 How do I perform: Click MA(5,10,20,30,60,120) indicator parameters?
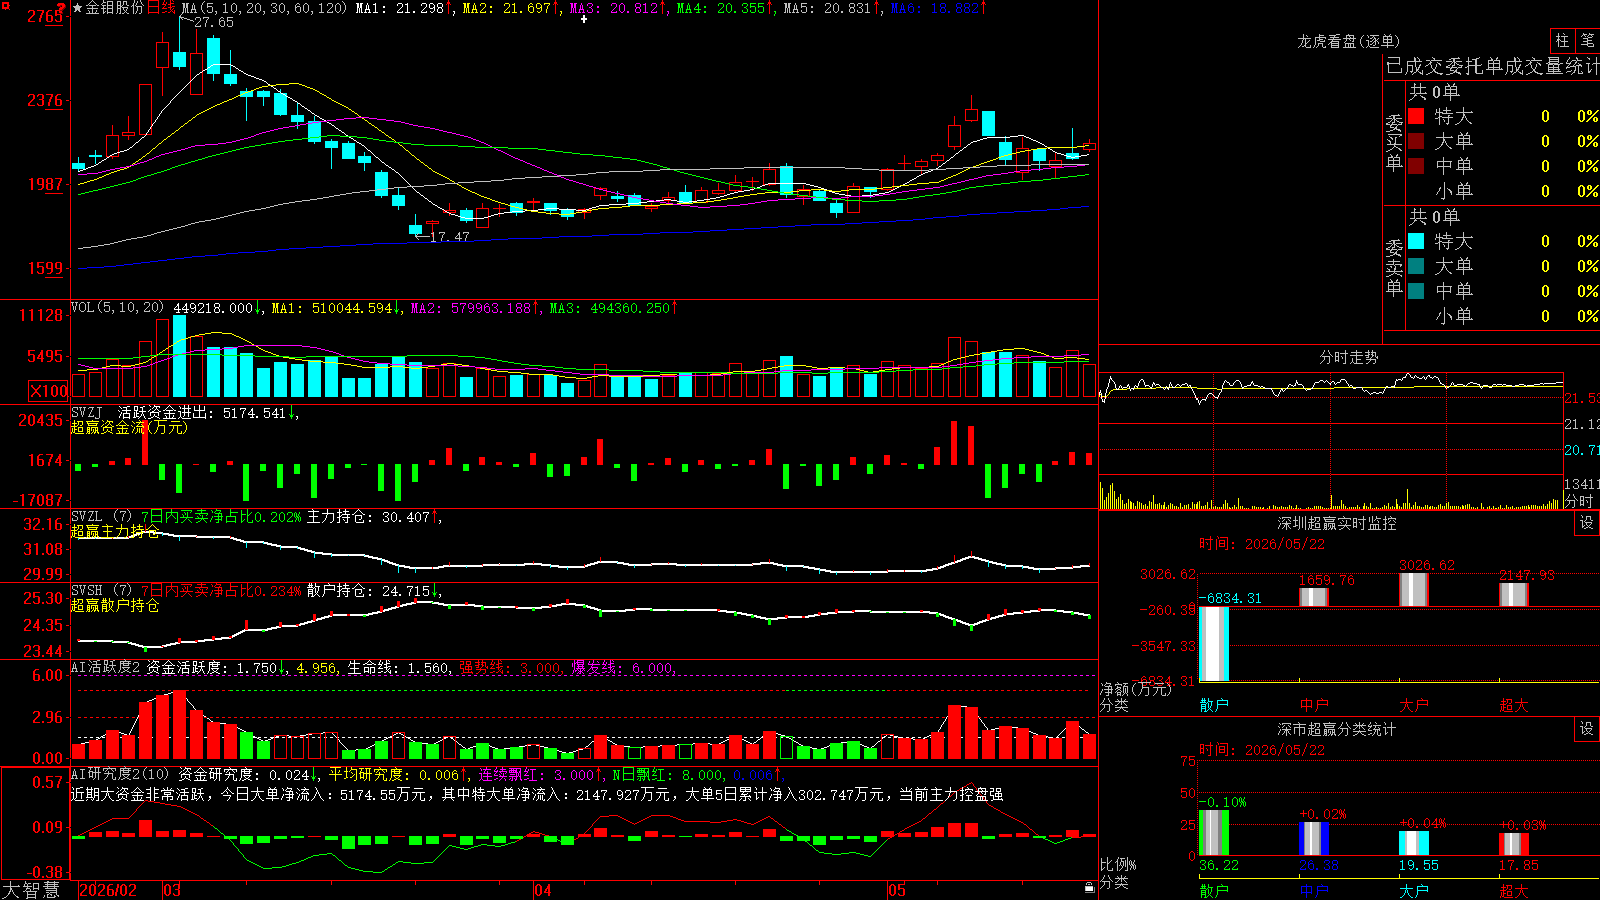pyautogui.click(x=264, y=8)
